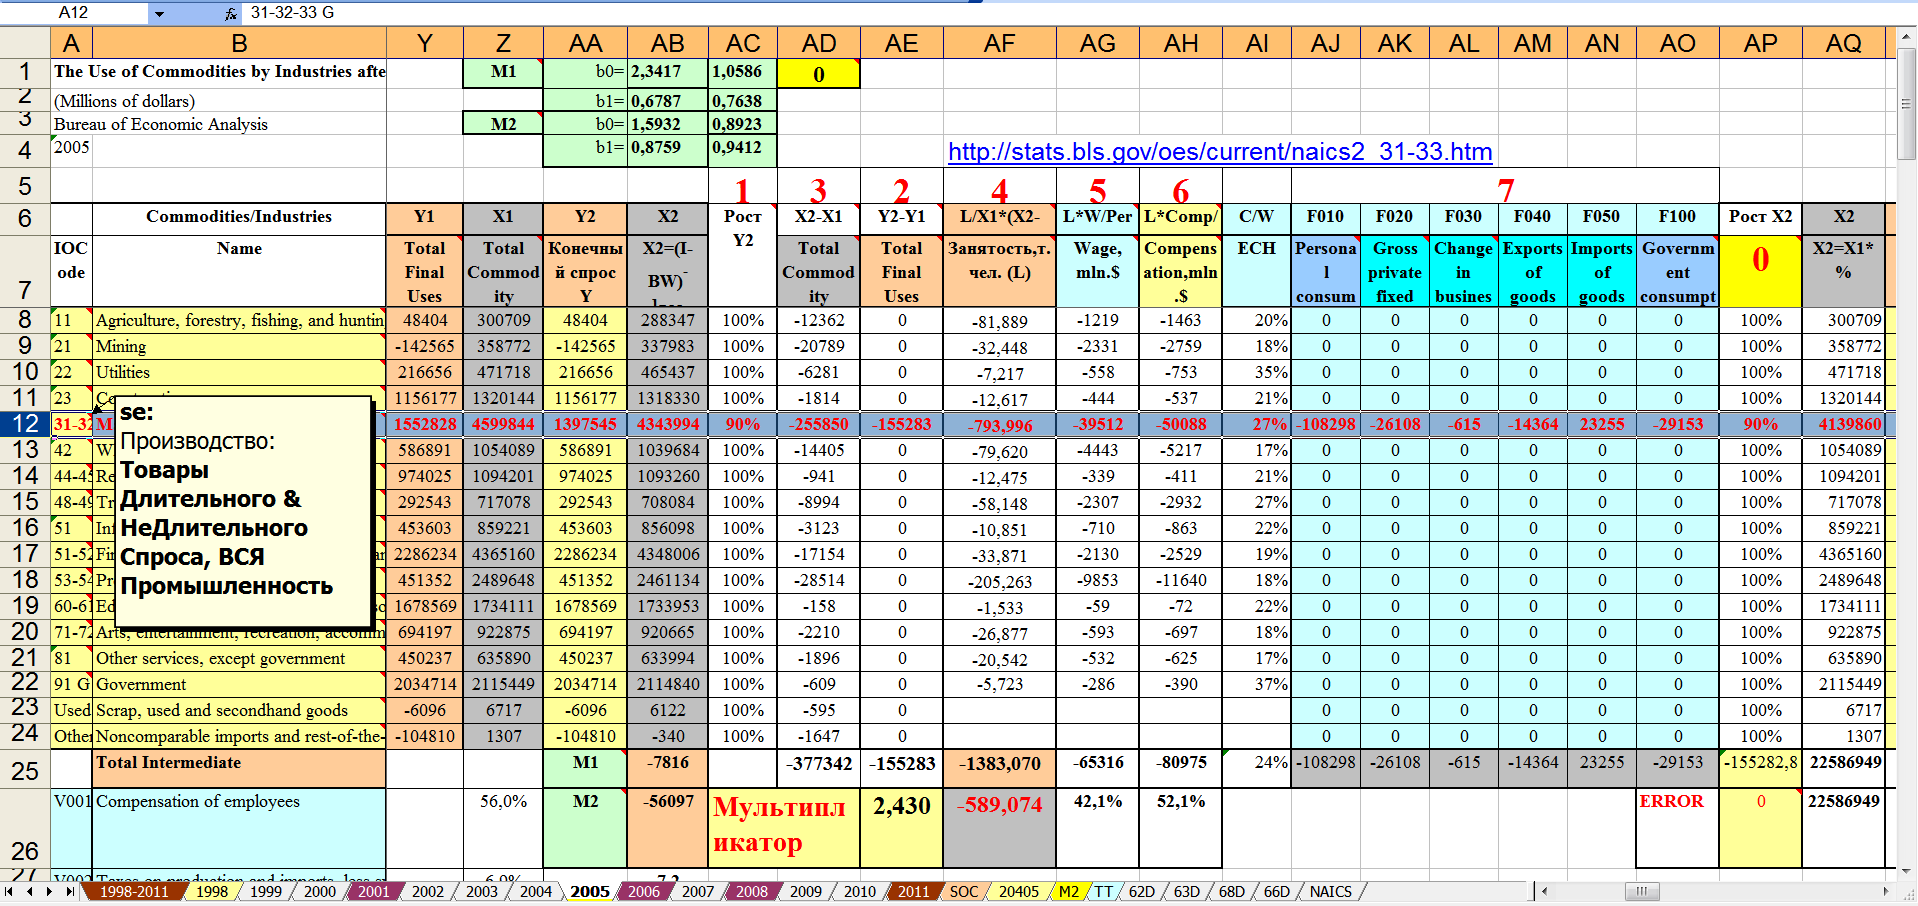Select the yellow cell AD1 containing 0

point(818,74)
